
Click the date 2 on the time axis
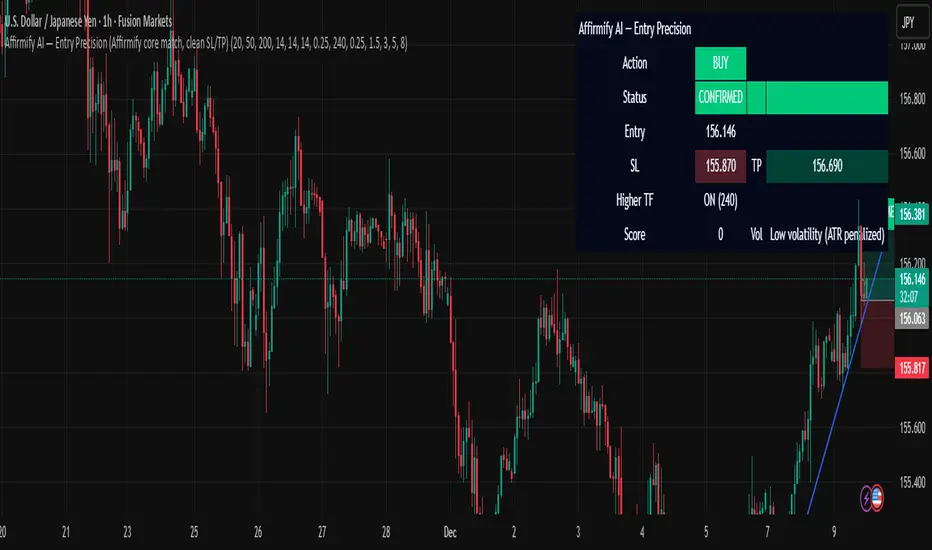[x=514, y=532]
